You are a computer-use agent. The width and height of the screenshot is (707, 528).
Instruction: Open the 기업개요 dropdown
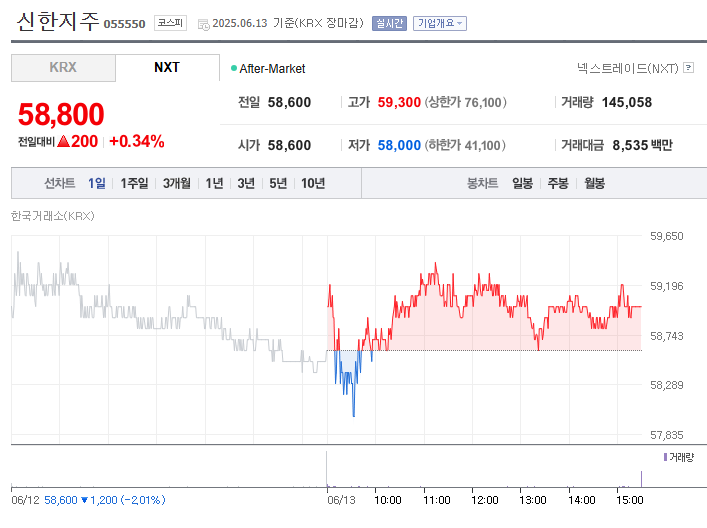[x=440, y=23]
